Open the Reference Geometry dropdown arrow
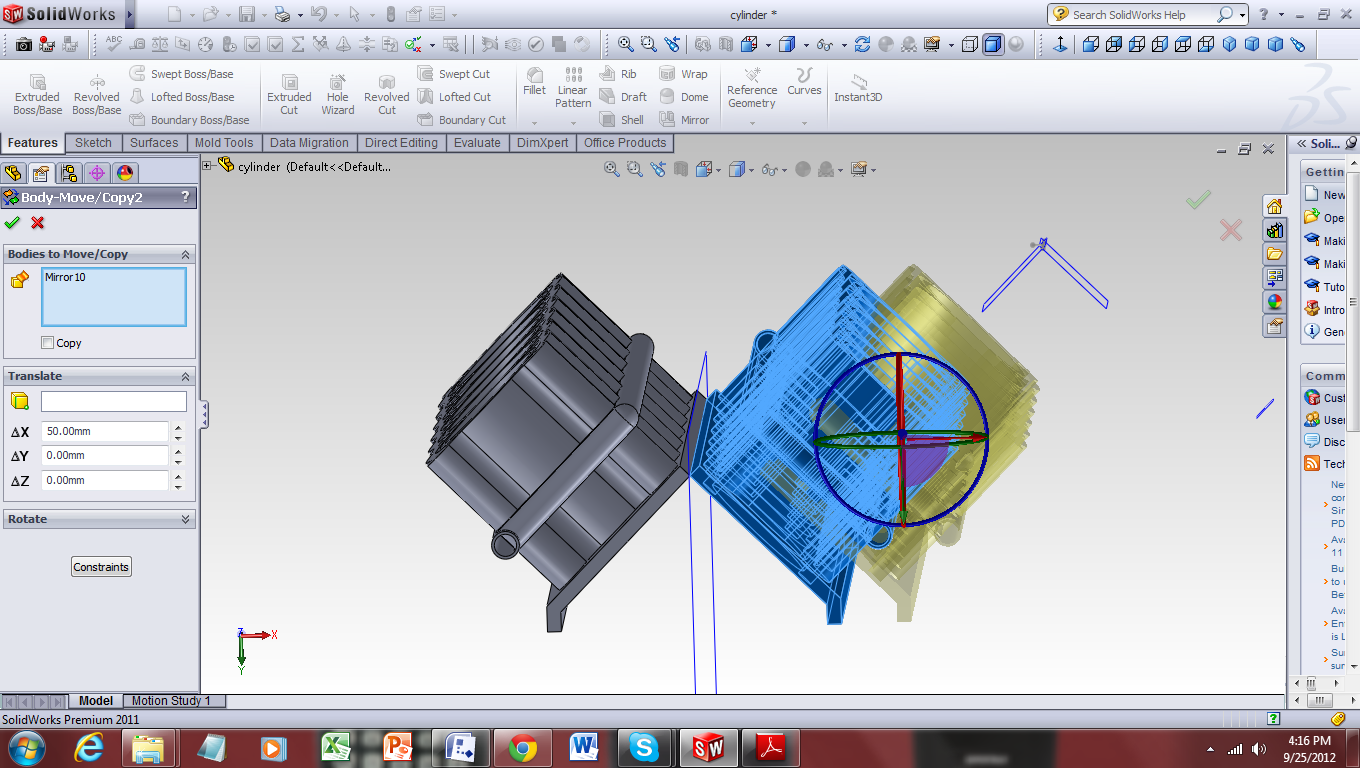This screenshot has height=768, width=1360. (752, 123)
